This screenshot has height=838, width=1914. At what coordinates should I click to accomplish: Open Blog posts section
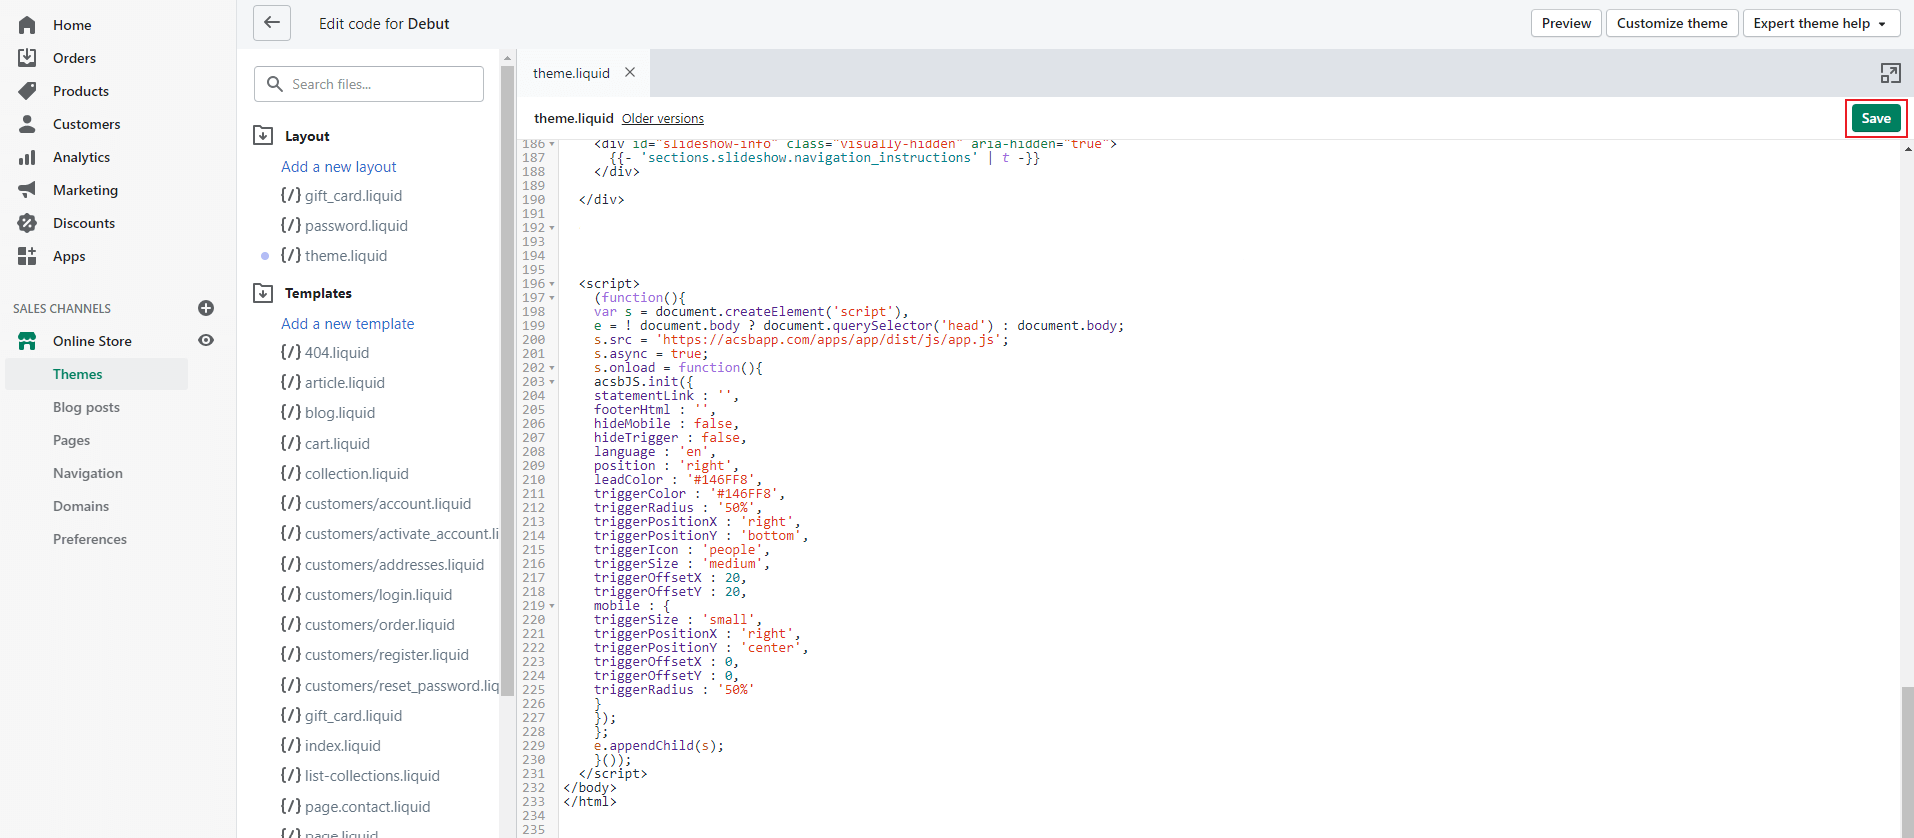[x=86, y=407]
